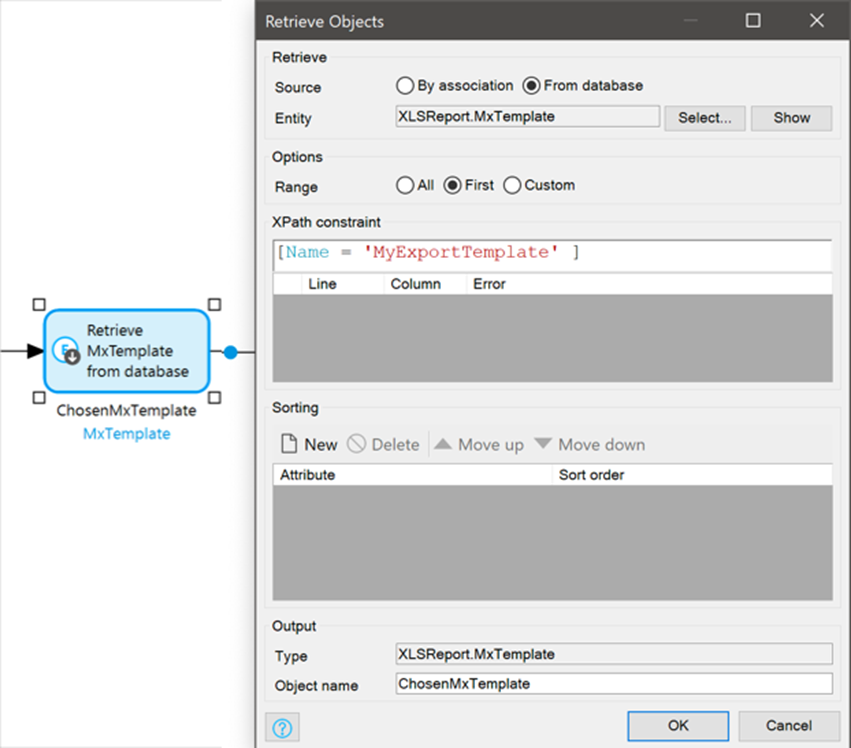Screen dimensions: 851x748
Task: Open help via the question mark icon
Action: 282,727
